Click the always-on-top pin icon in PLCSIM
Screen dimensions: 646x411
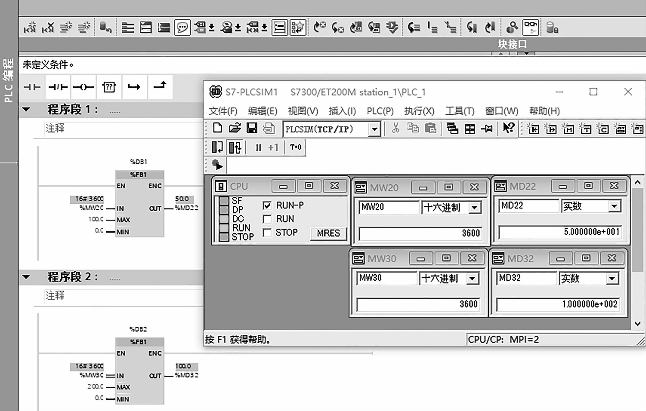[x=487, y=129]
